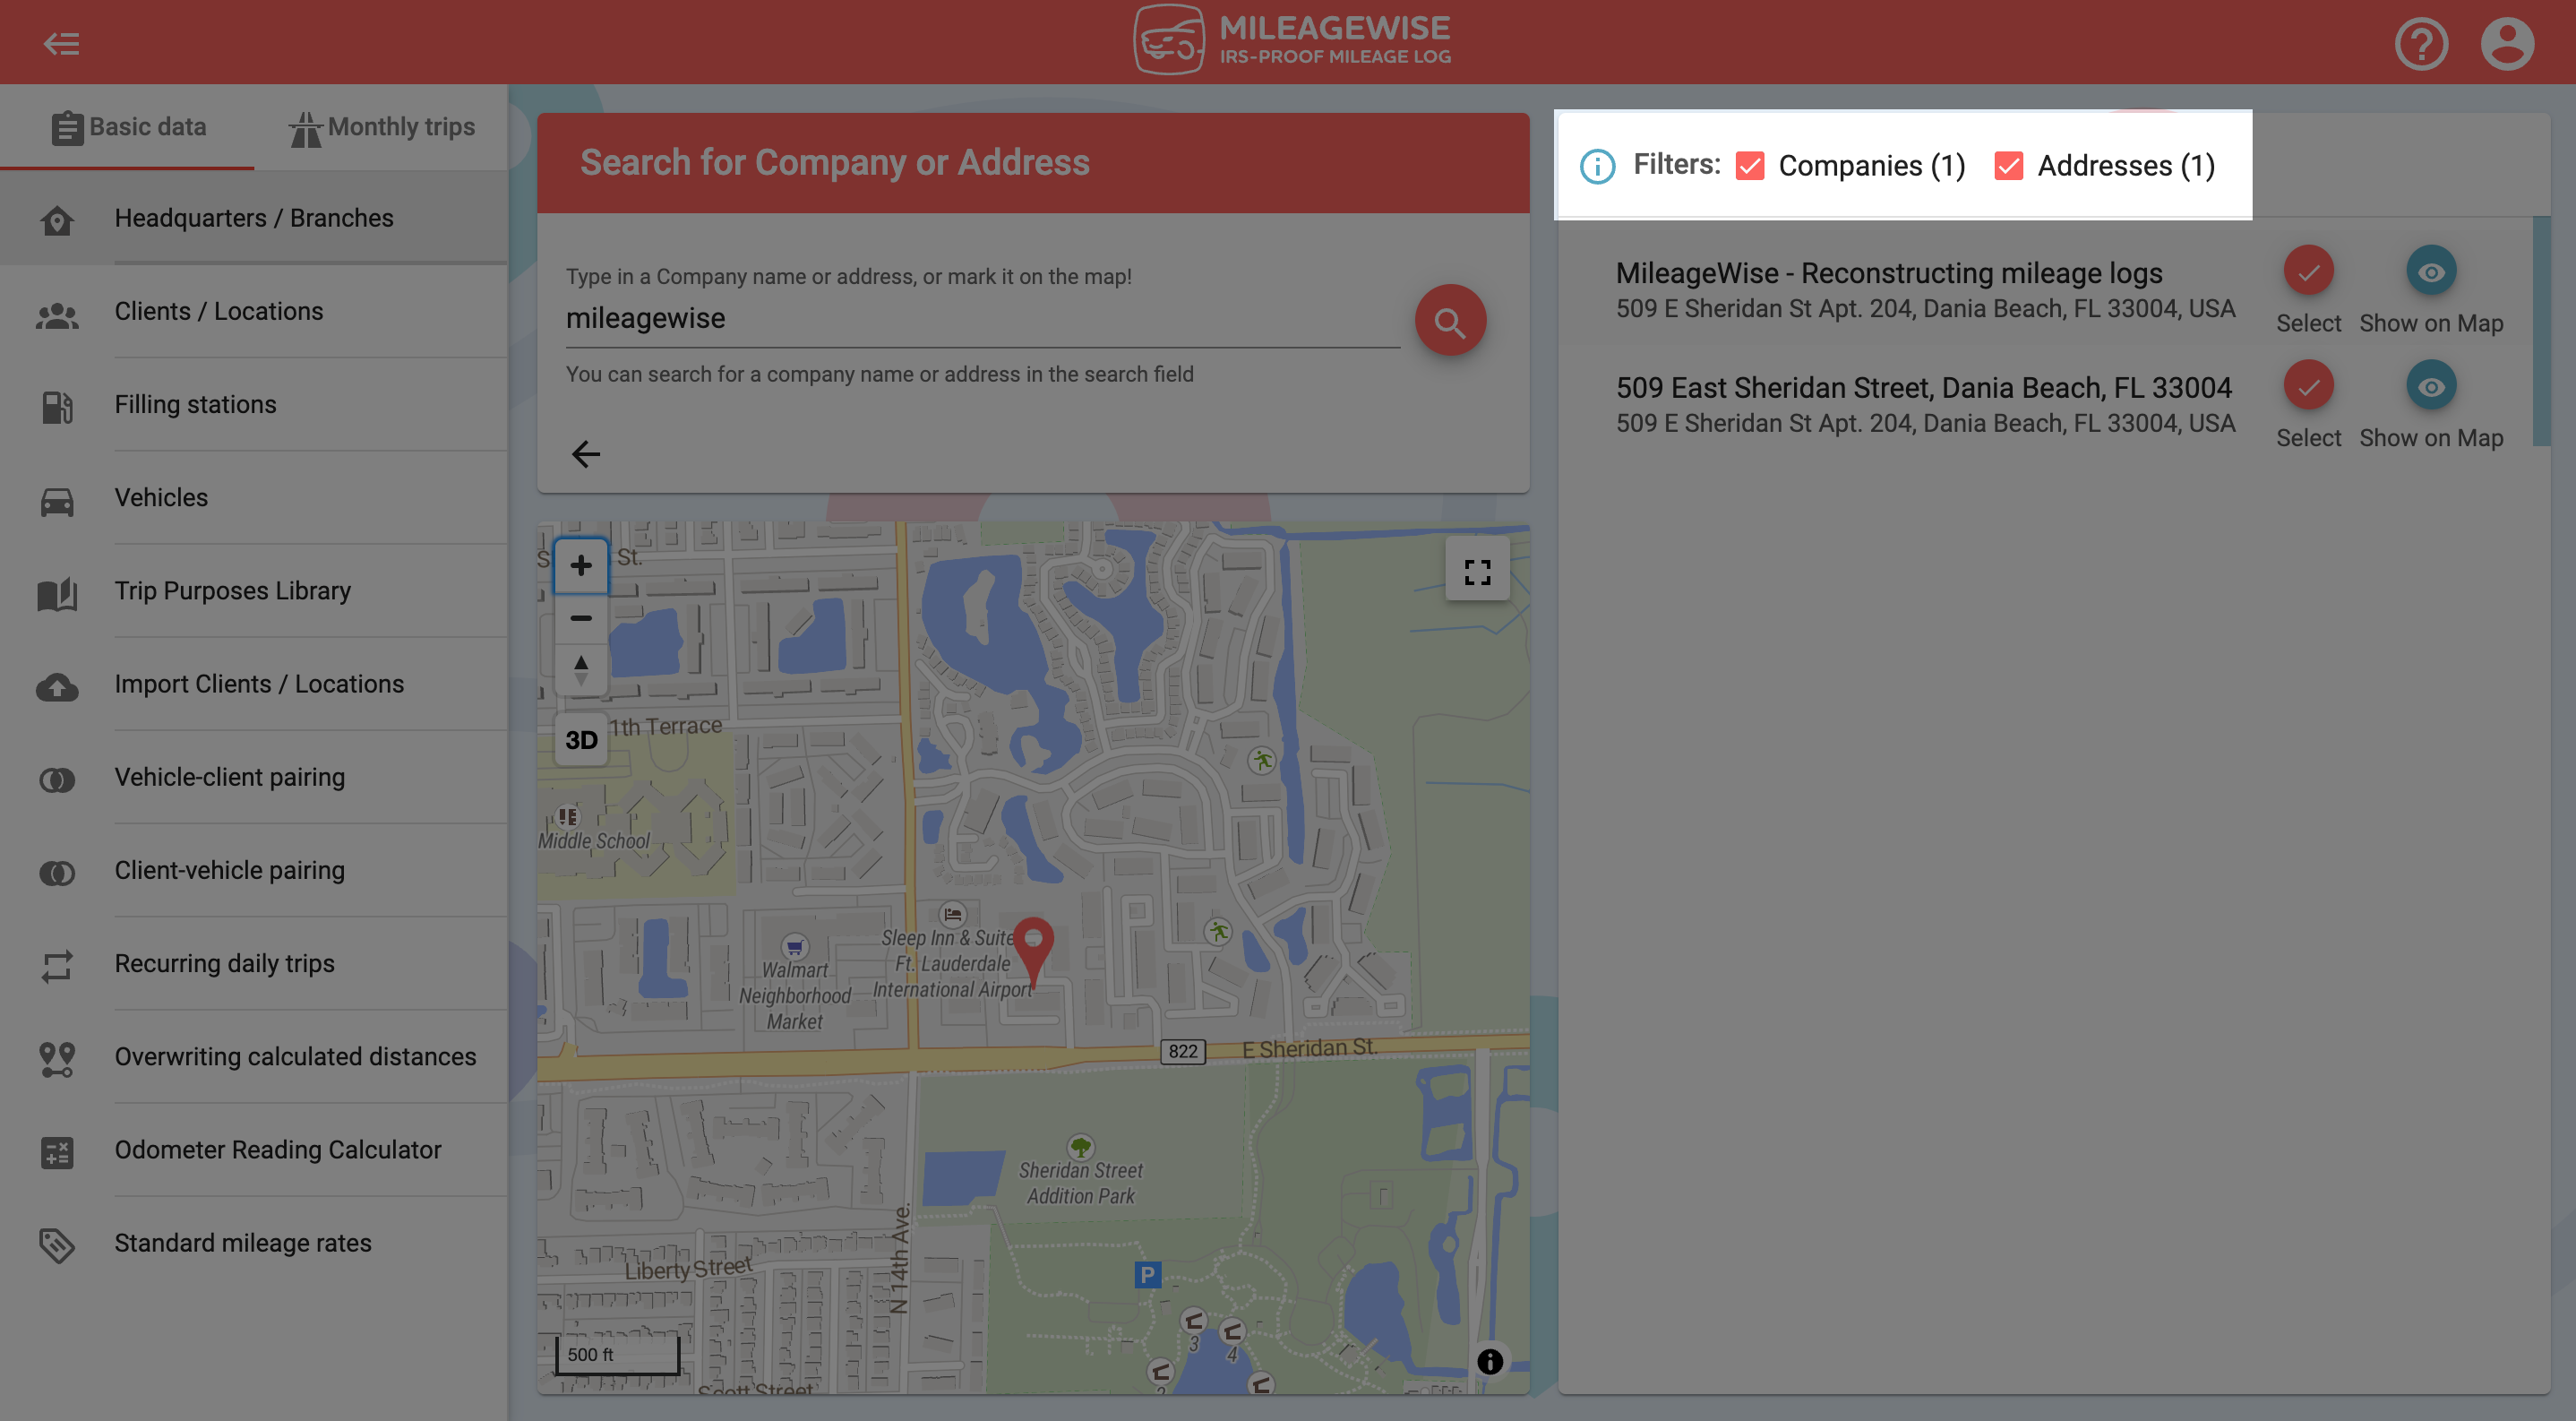This screenshot has width=2576, height=1421.
Task: Click the back arrow under the search field
Action: click(585, 454)
